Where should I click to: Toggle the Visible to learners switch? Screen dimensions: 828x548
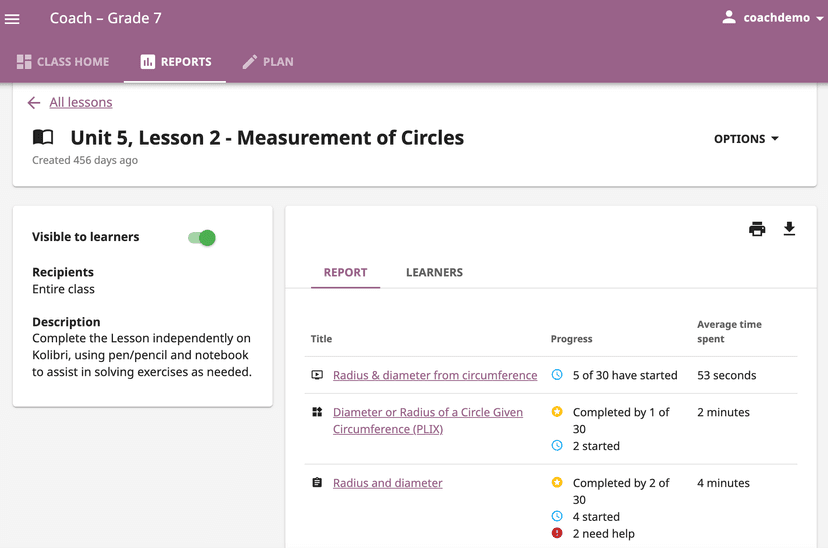(x=202, y=238)
